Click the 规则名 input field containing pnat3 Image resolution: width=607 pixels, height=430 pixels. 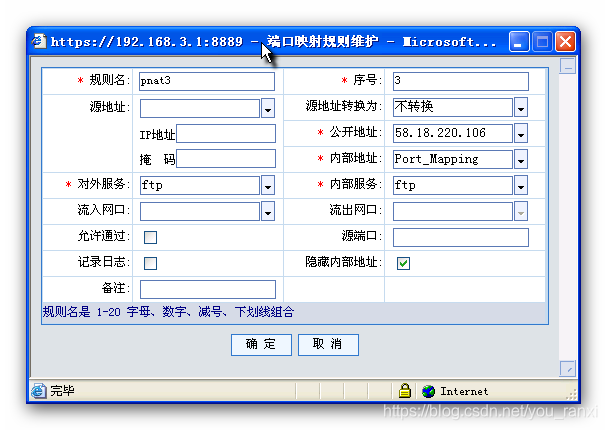pos(207,81)
